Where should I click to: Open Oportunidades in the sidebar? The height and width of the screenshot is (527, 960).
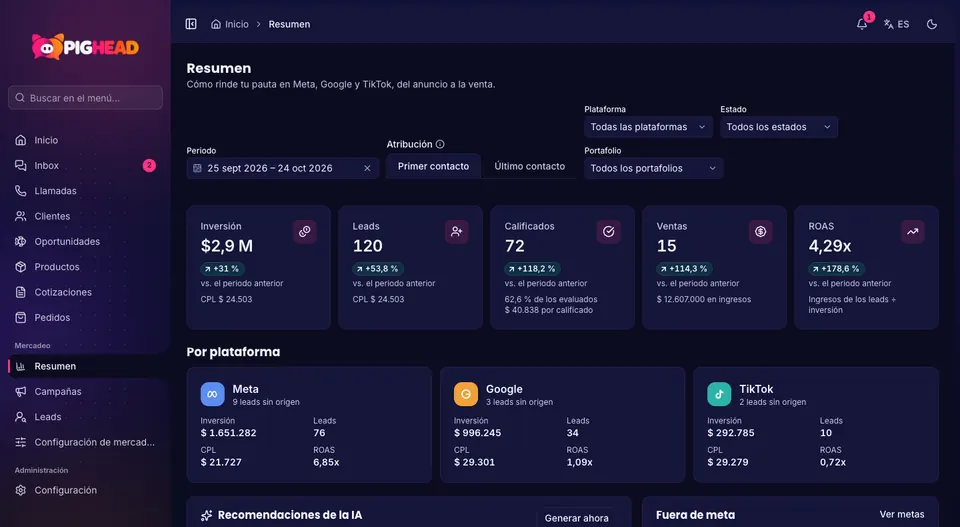[85, 241]
